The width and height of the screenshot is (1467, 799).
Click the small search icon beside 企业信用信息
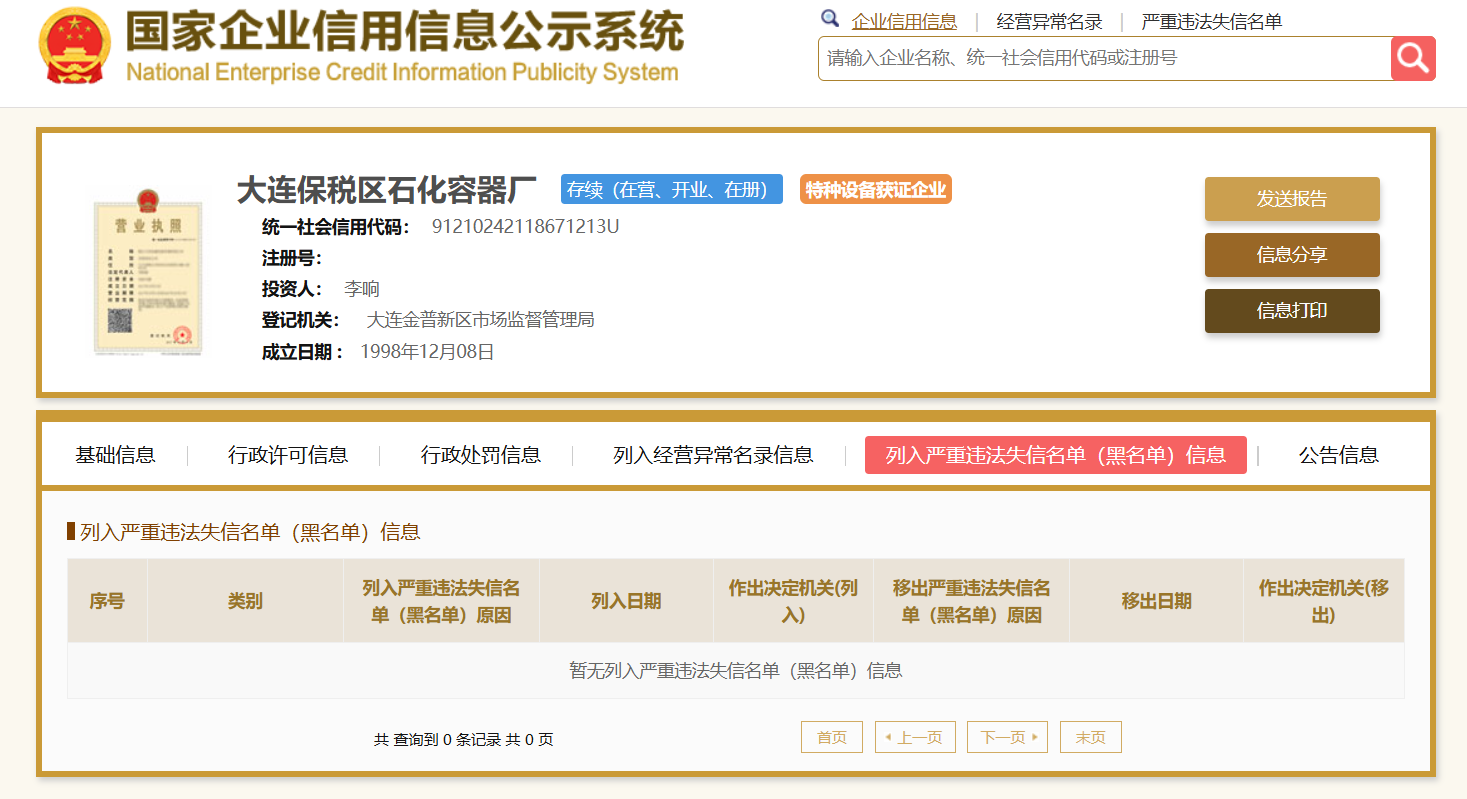(x=830, y=19)
